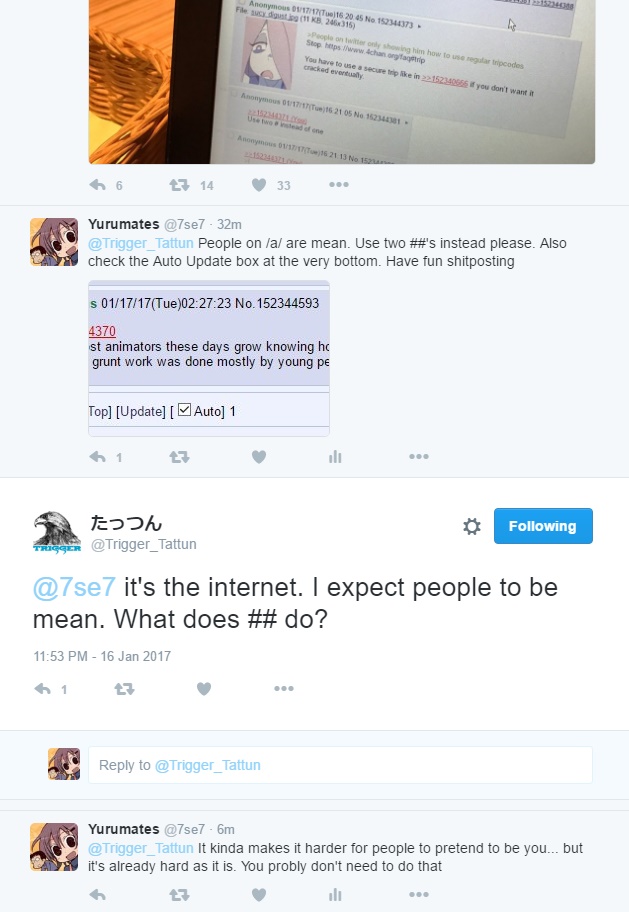The height and width of the screenshot is (912, 629).
Task: Click the Trigger eagle profile avatar
Action: (x=56, y=531)
